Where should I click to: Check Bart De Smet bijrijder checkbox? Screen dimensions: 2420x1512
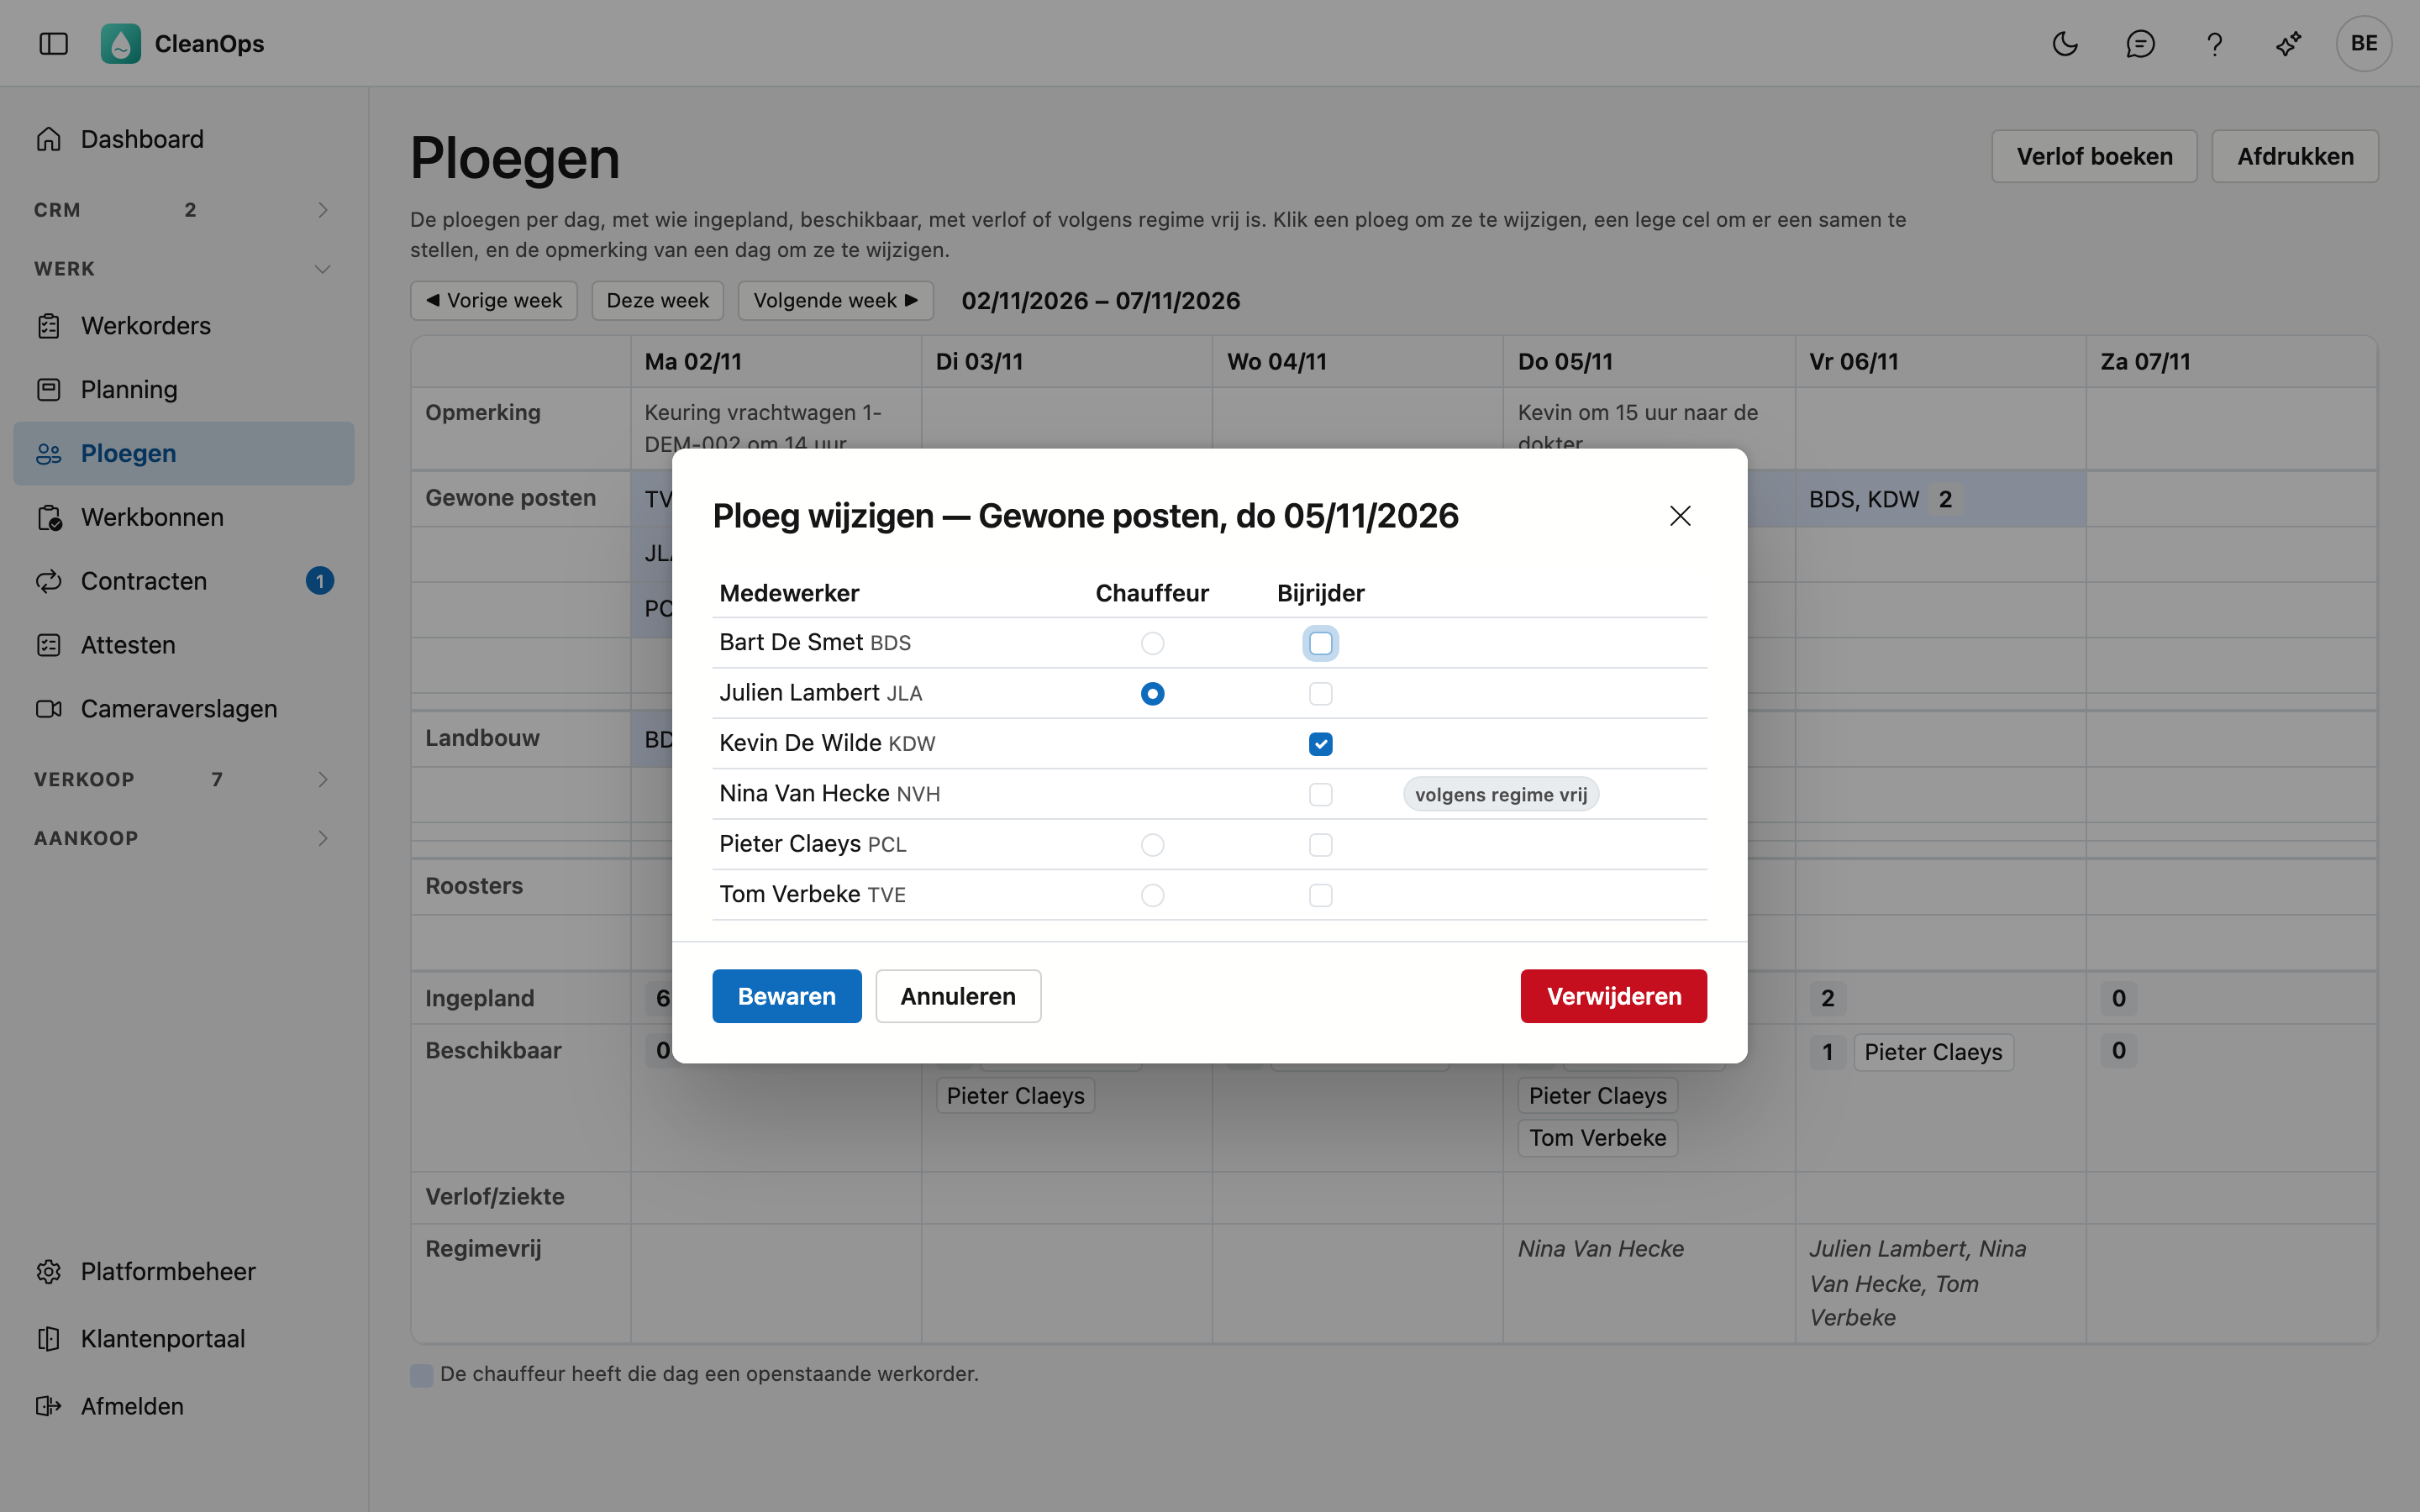pos(1320,643)
